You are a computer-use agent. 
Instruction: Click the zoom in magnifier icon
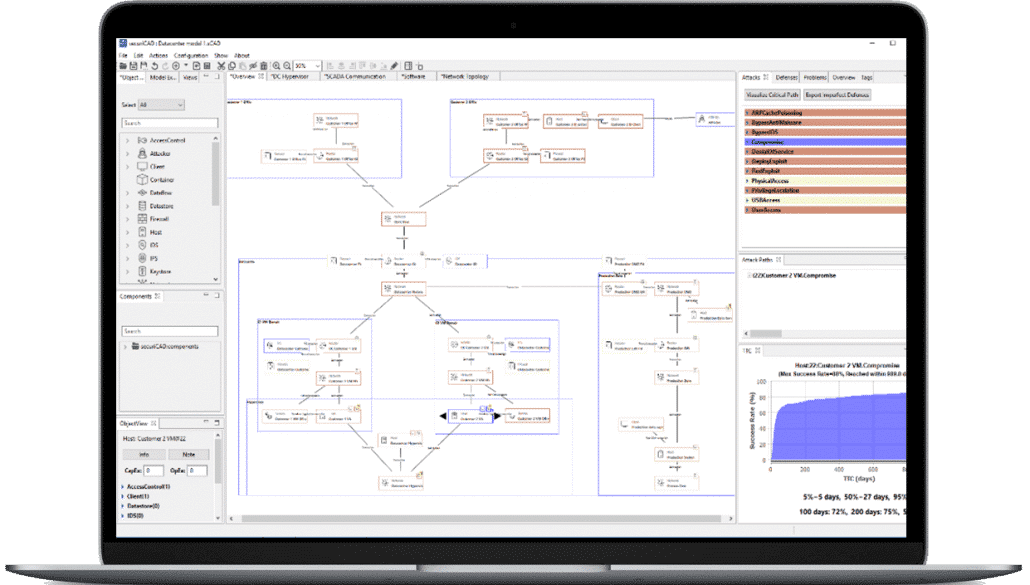click(x=277, y=66)
